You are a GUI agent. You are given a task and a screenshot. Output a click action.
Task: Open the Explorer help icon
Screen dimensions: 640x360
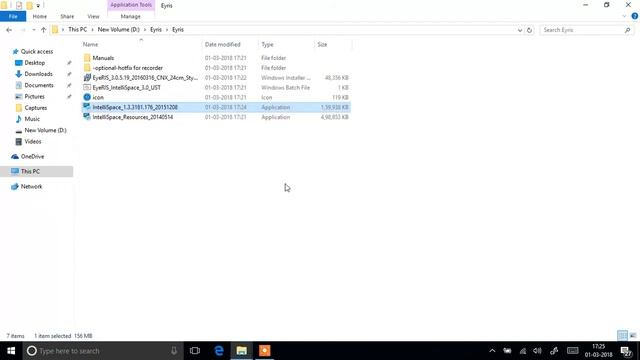tap(635, 16)
